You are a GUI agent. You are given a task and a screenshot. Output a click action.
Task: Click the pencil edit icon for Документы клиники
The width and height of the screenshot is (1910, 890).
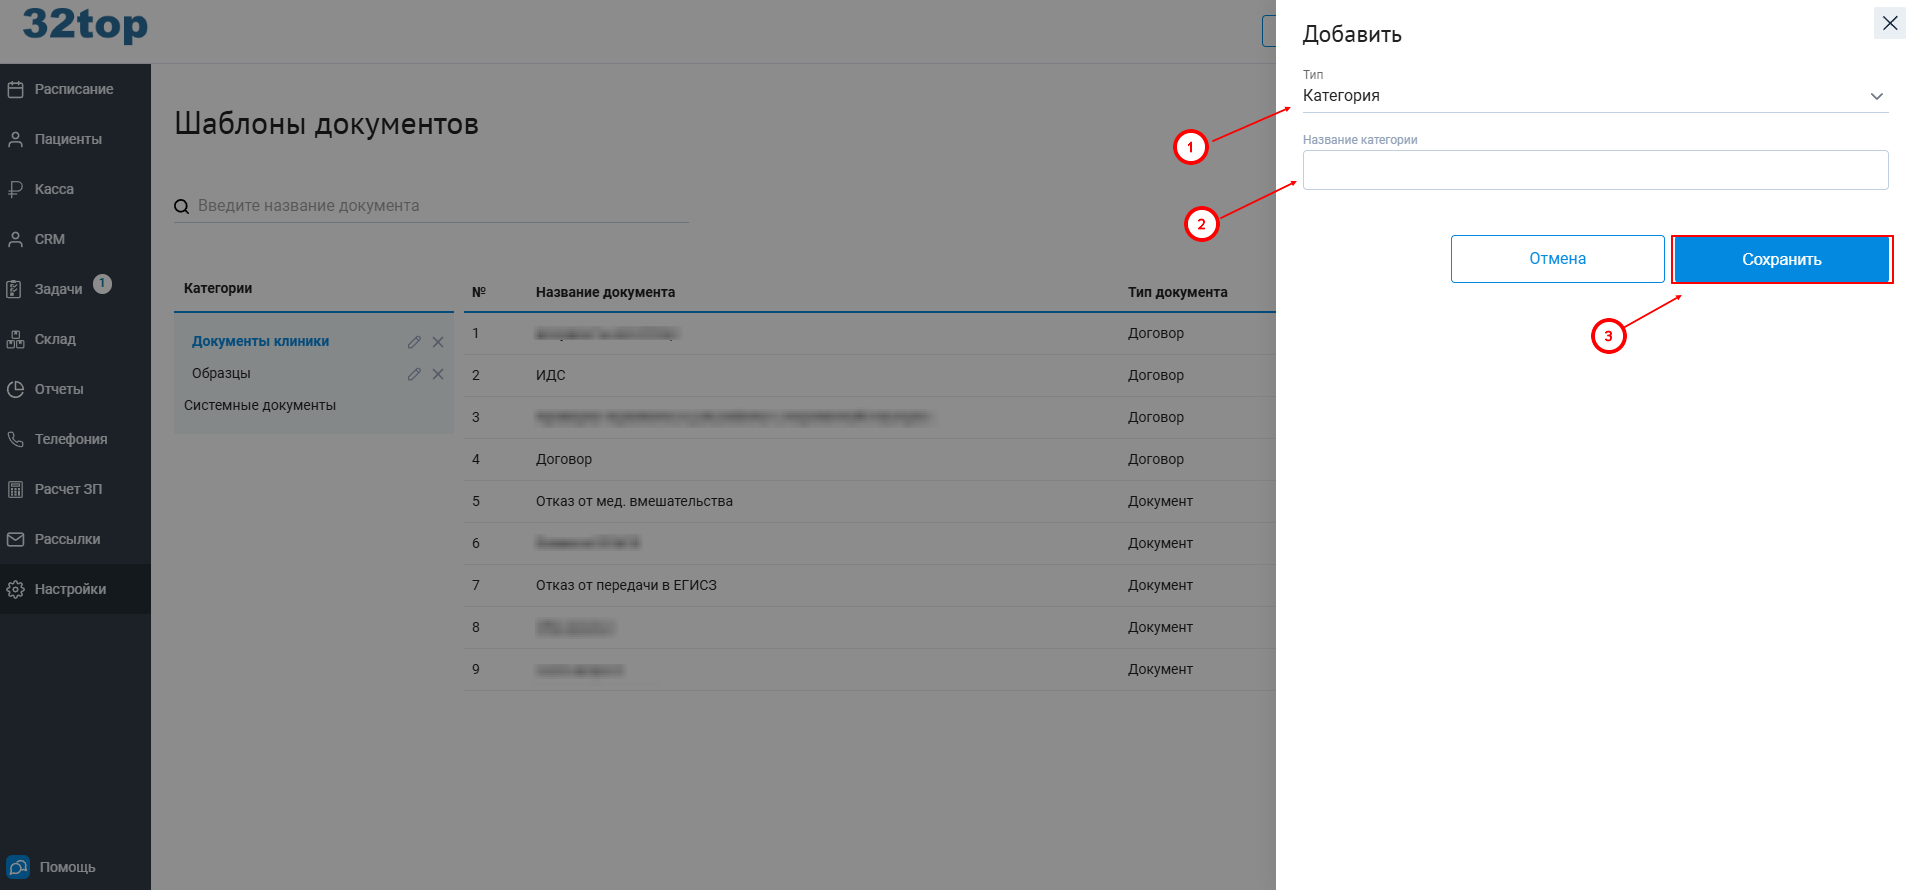414,342
